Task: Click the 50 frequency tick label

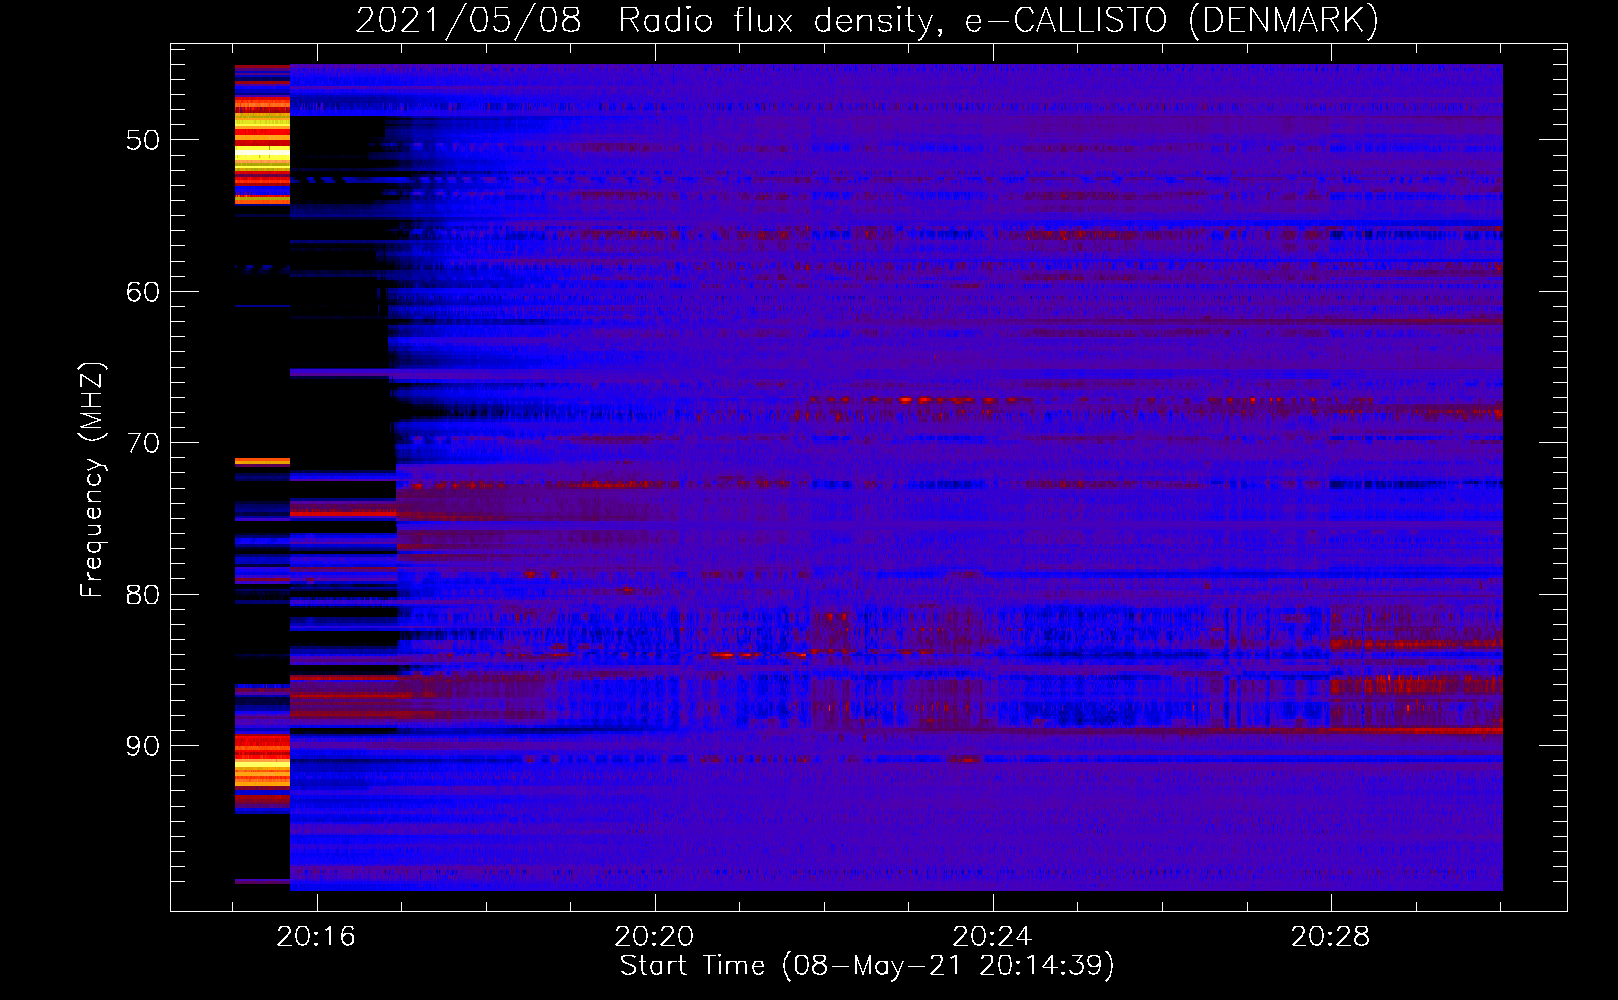Action: pos(143,140)
